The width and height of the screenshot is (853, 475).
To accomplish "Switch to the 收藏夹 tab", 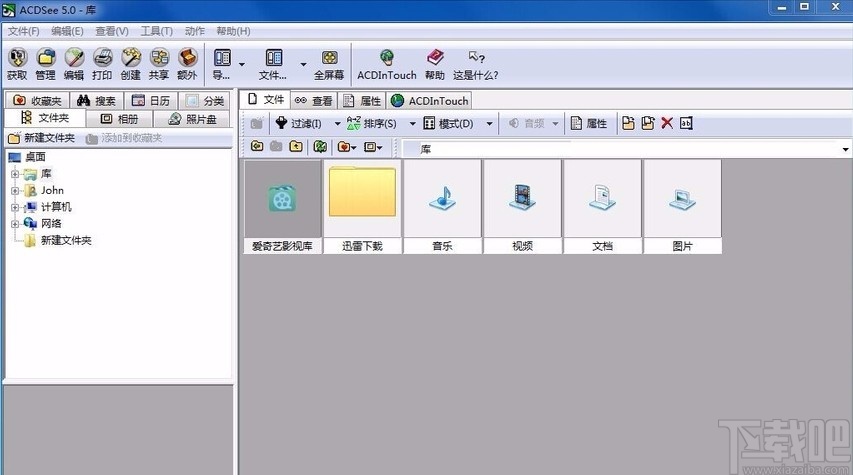I will (x=37, y=101).
